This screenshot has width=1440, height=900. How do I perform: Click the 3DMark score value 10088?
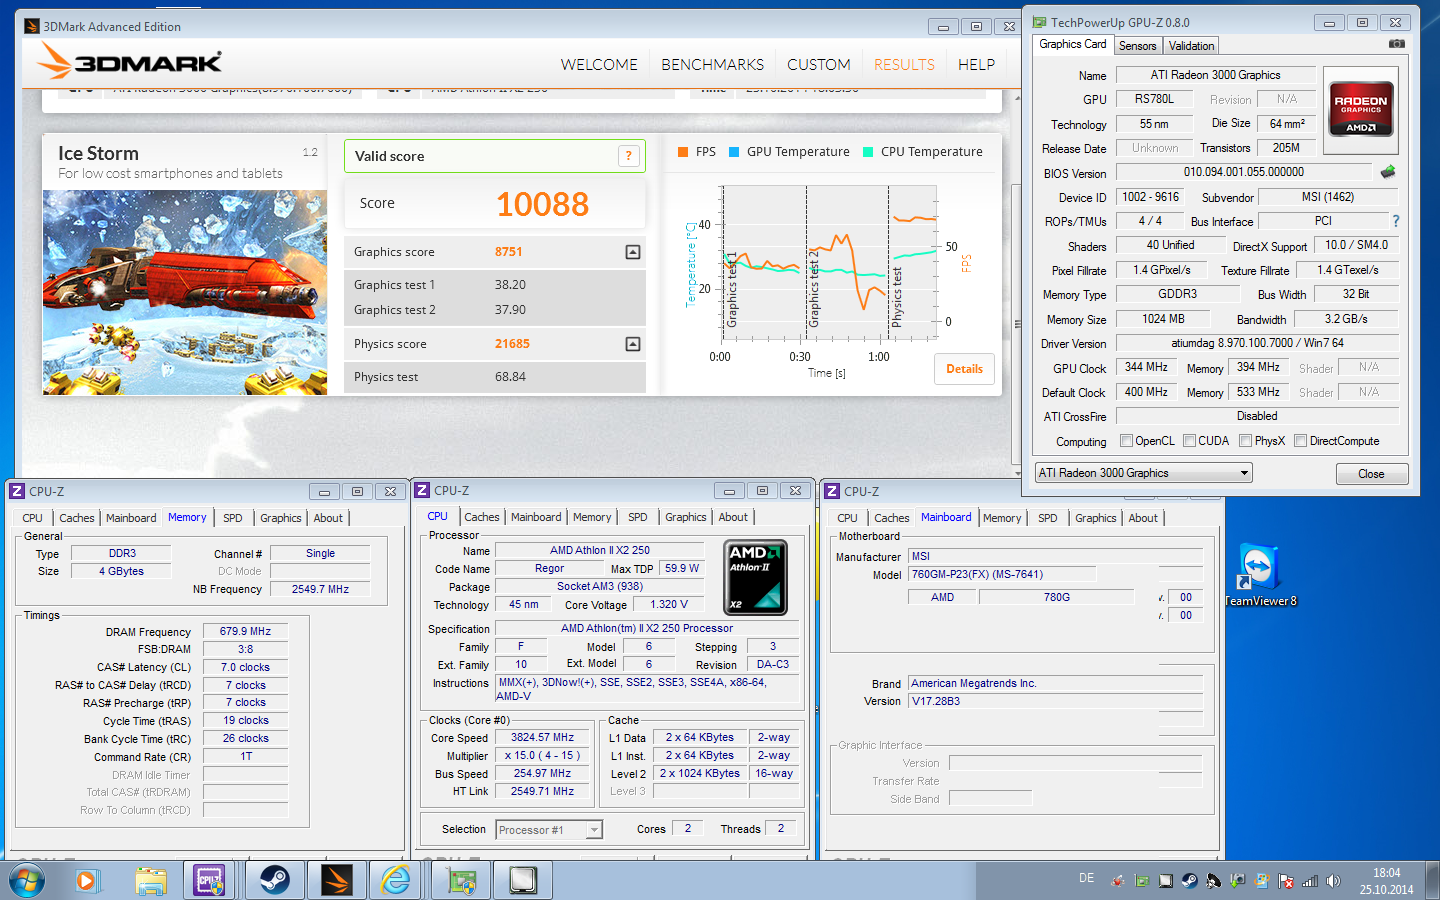click(543, 204)
